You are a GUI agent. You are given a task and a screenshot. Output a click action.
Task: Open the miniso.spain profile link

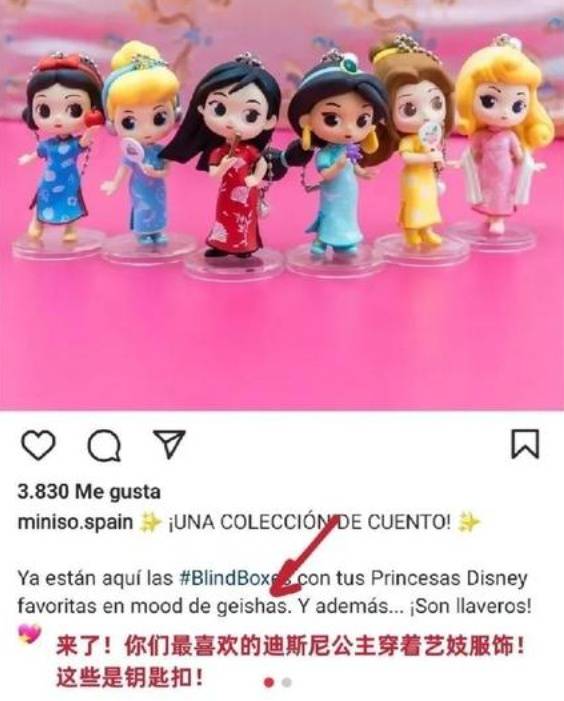click(x=75, y=522)
